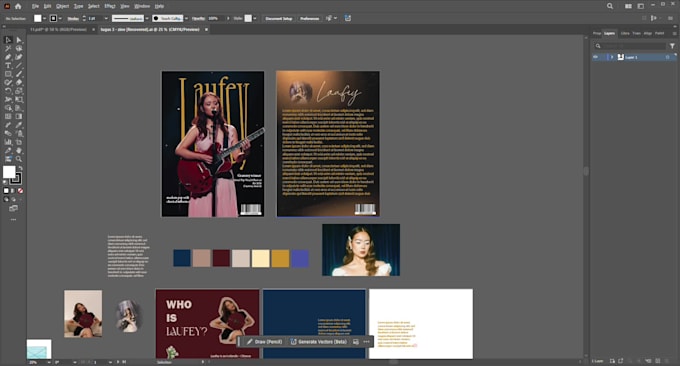The width and height of the screenshot is (680, 366).
Task: Open the Effect menu
Action: click(x=110, y=6)
